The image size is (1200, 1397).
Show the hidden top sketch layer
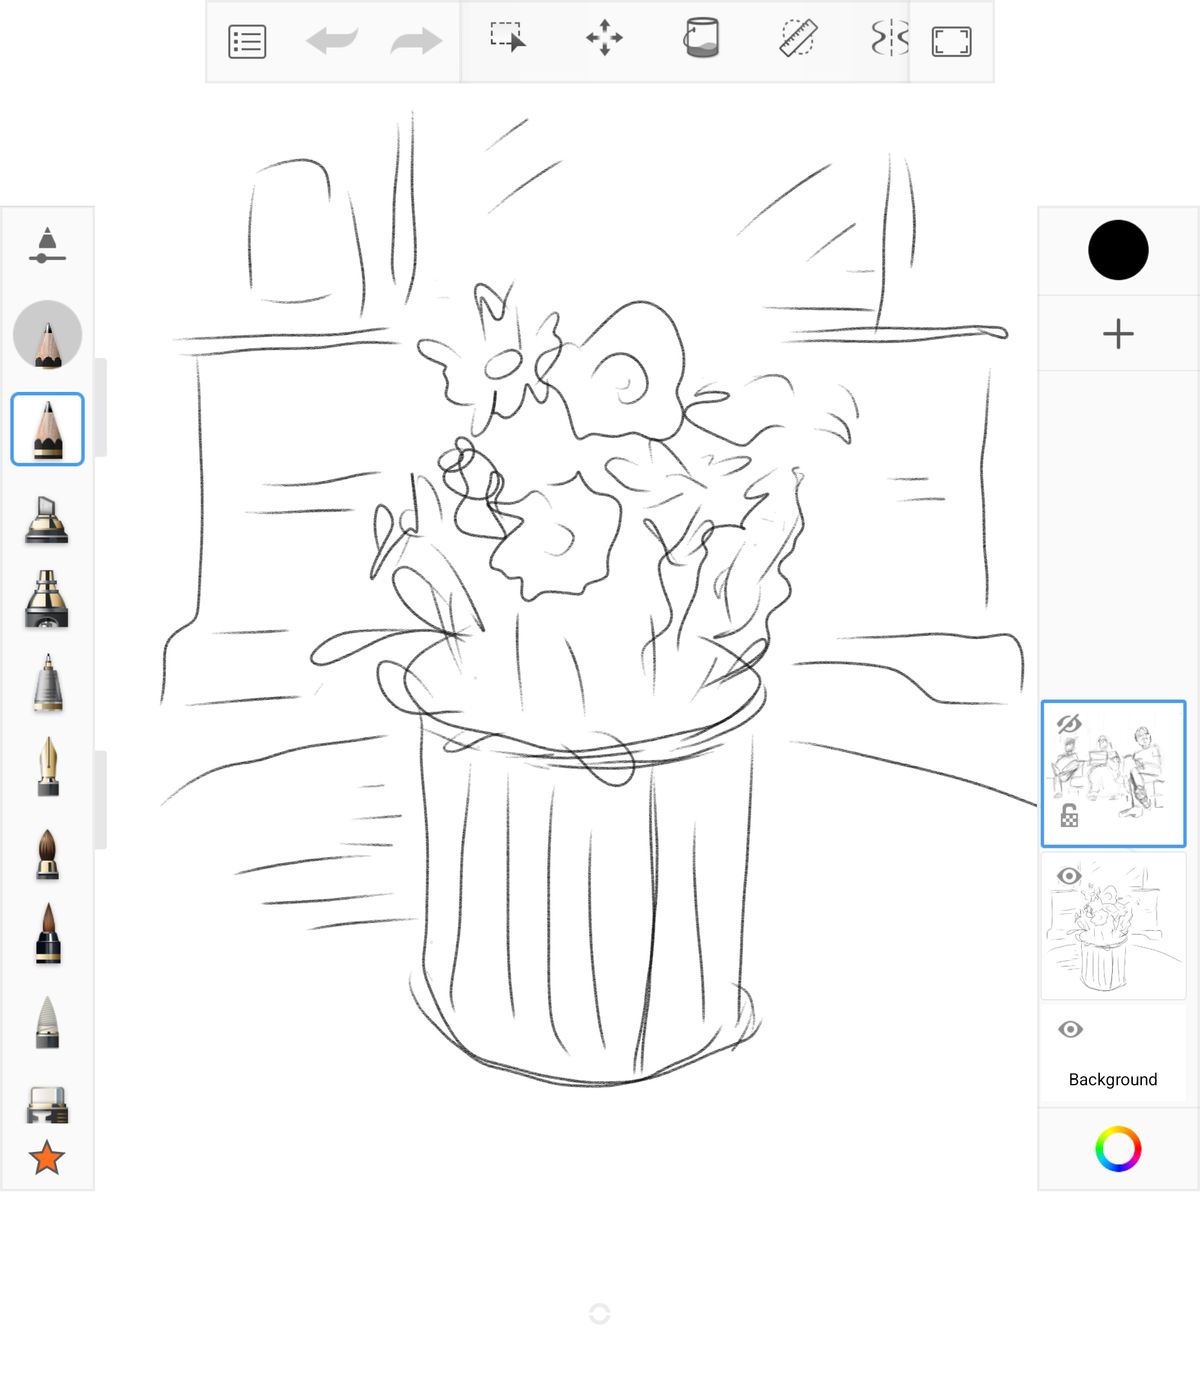tap(1069, 724)
